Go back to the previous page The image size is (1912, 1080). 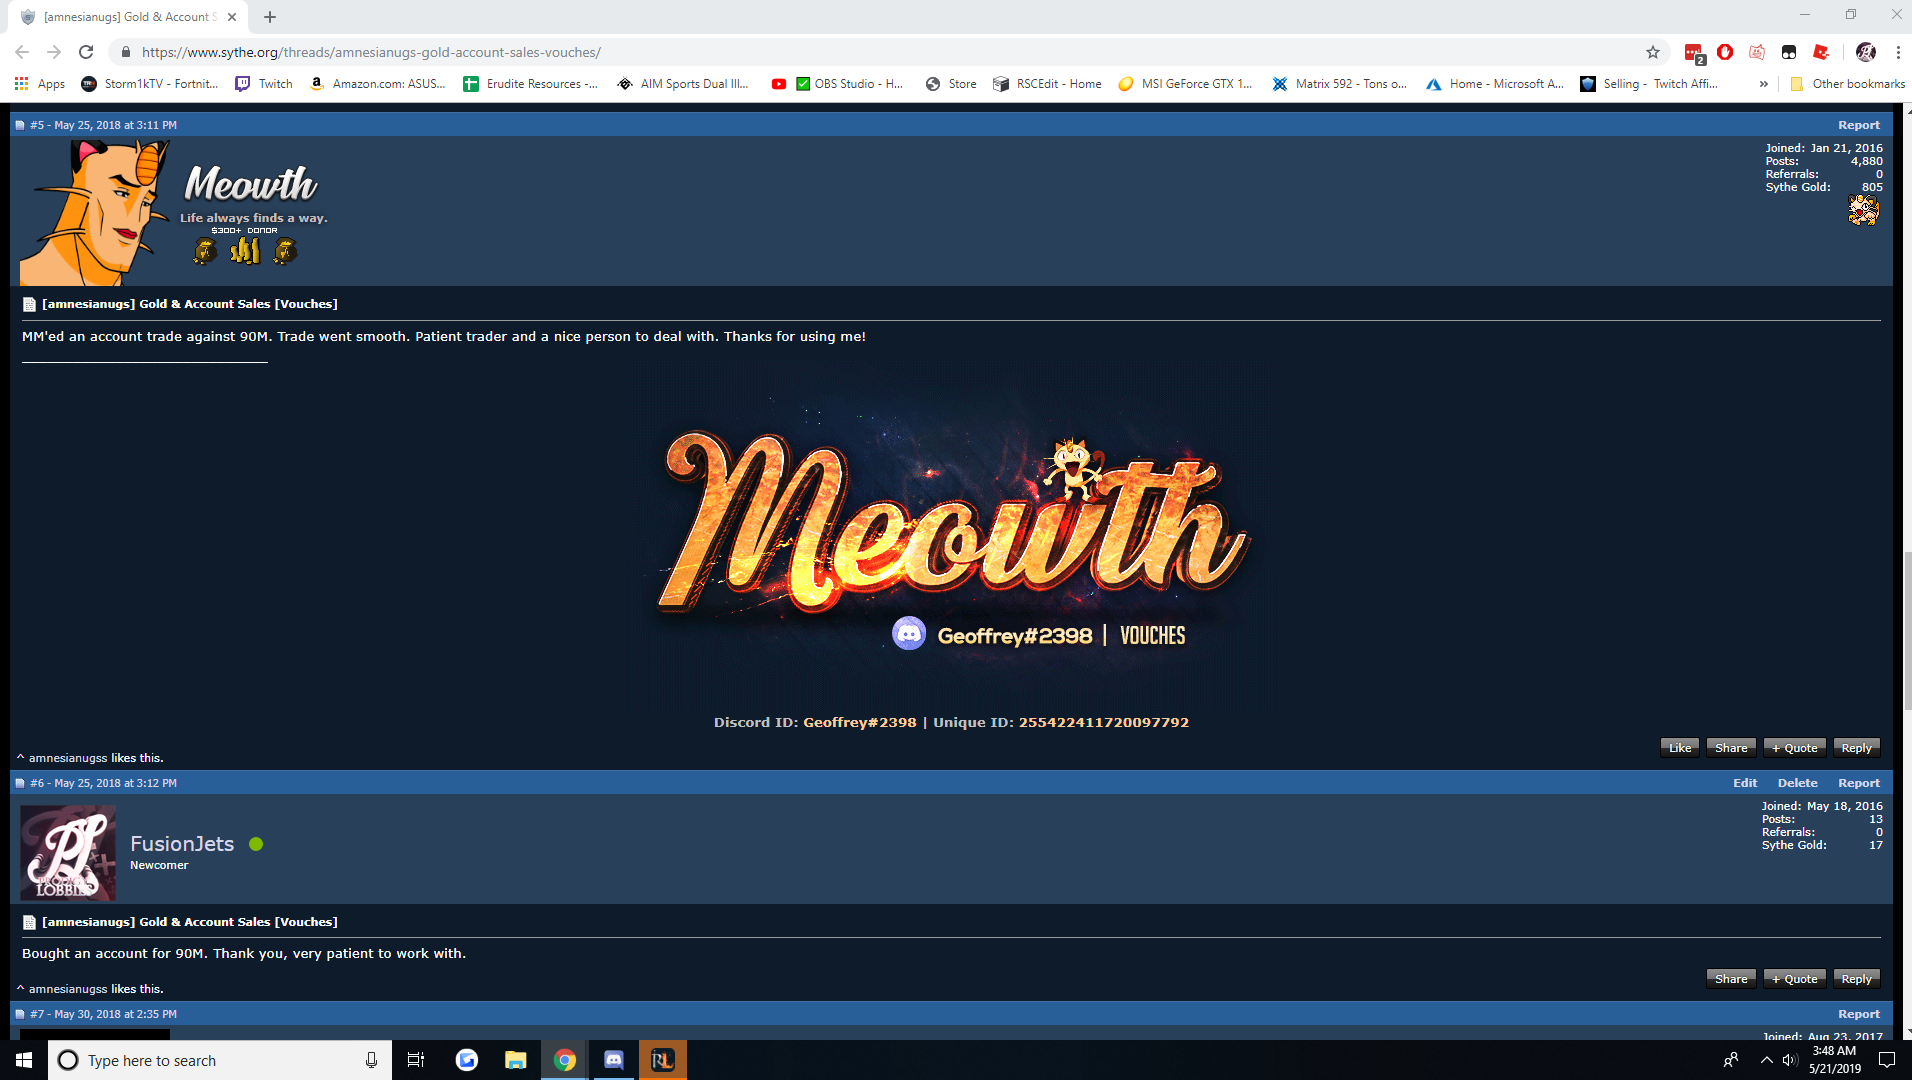pyautogui.click(x=22, y=52)
